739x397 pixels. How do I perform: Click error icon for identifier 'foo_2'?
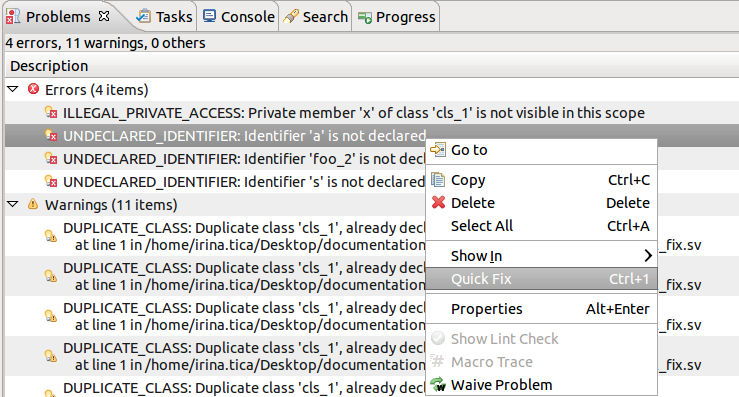[51, 158]
